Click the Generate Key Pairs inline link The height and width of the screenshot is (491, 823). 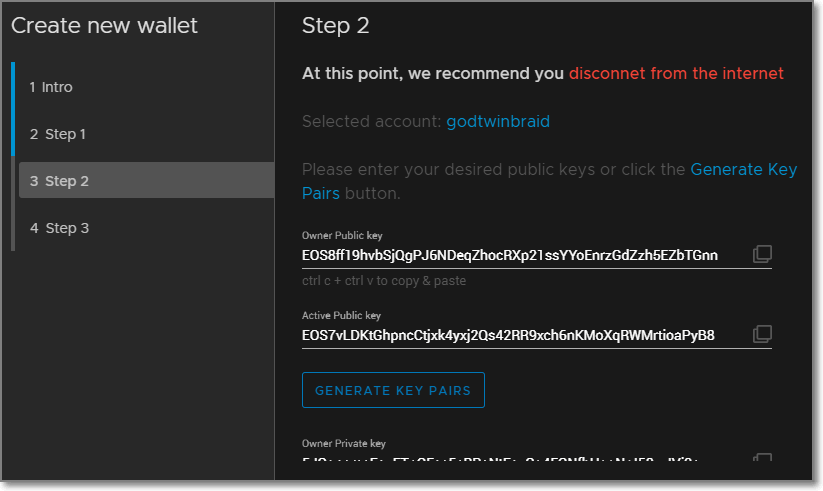point(743,170)
